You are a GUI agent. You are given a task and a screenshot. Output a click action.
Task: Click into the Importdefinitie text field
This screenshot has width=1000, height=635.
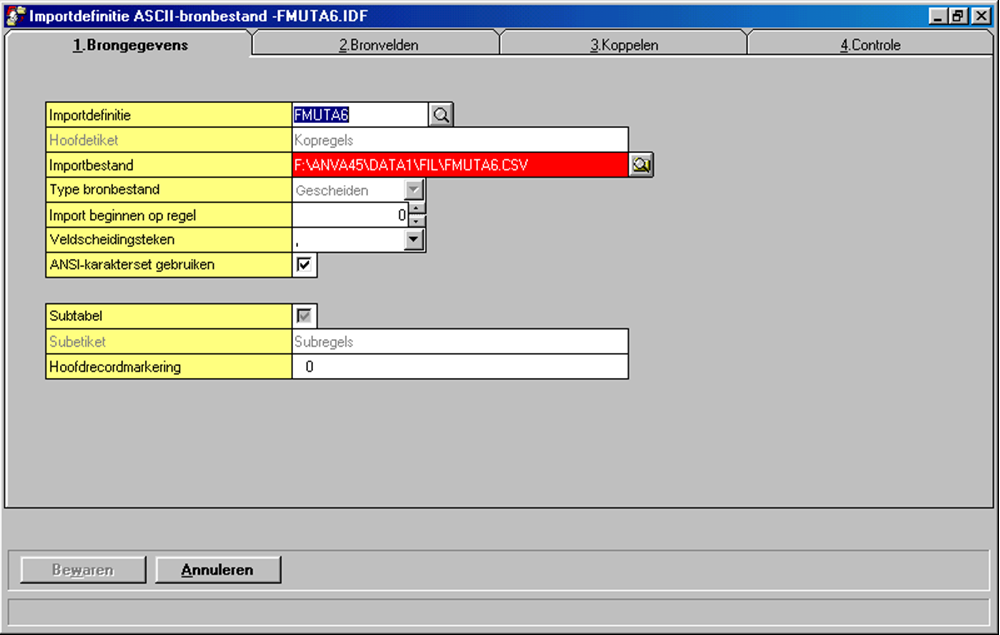point(360,115)
